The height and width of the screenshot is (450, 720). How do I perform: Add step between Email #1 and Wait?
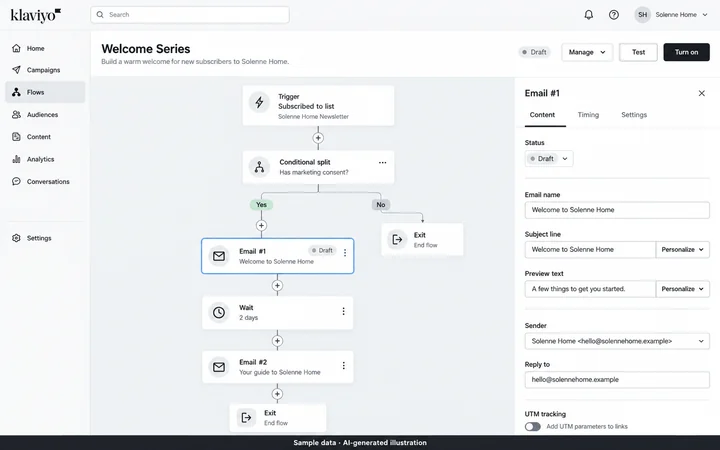coord(277,286)
